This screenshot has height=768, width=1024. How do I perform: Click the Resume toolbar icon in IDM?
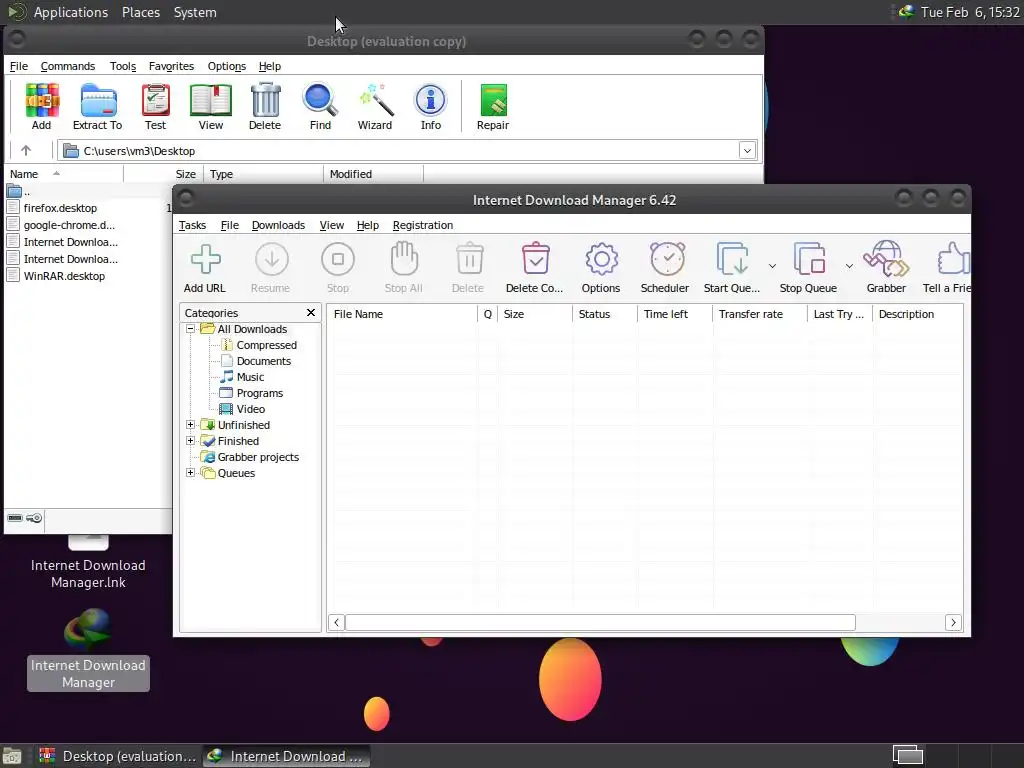(x=271, y=260)
